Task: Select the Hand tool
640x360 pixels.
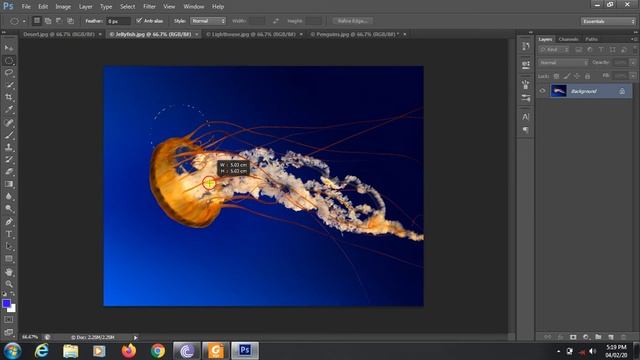Action: (9, 272)
